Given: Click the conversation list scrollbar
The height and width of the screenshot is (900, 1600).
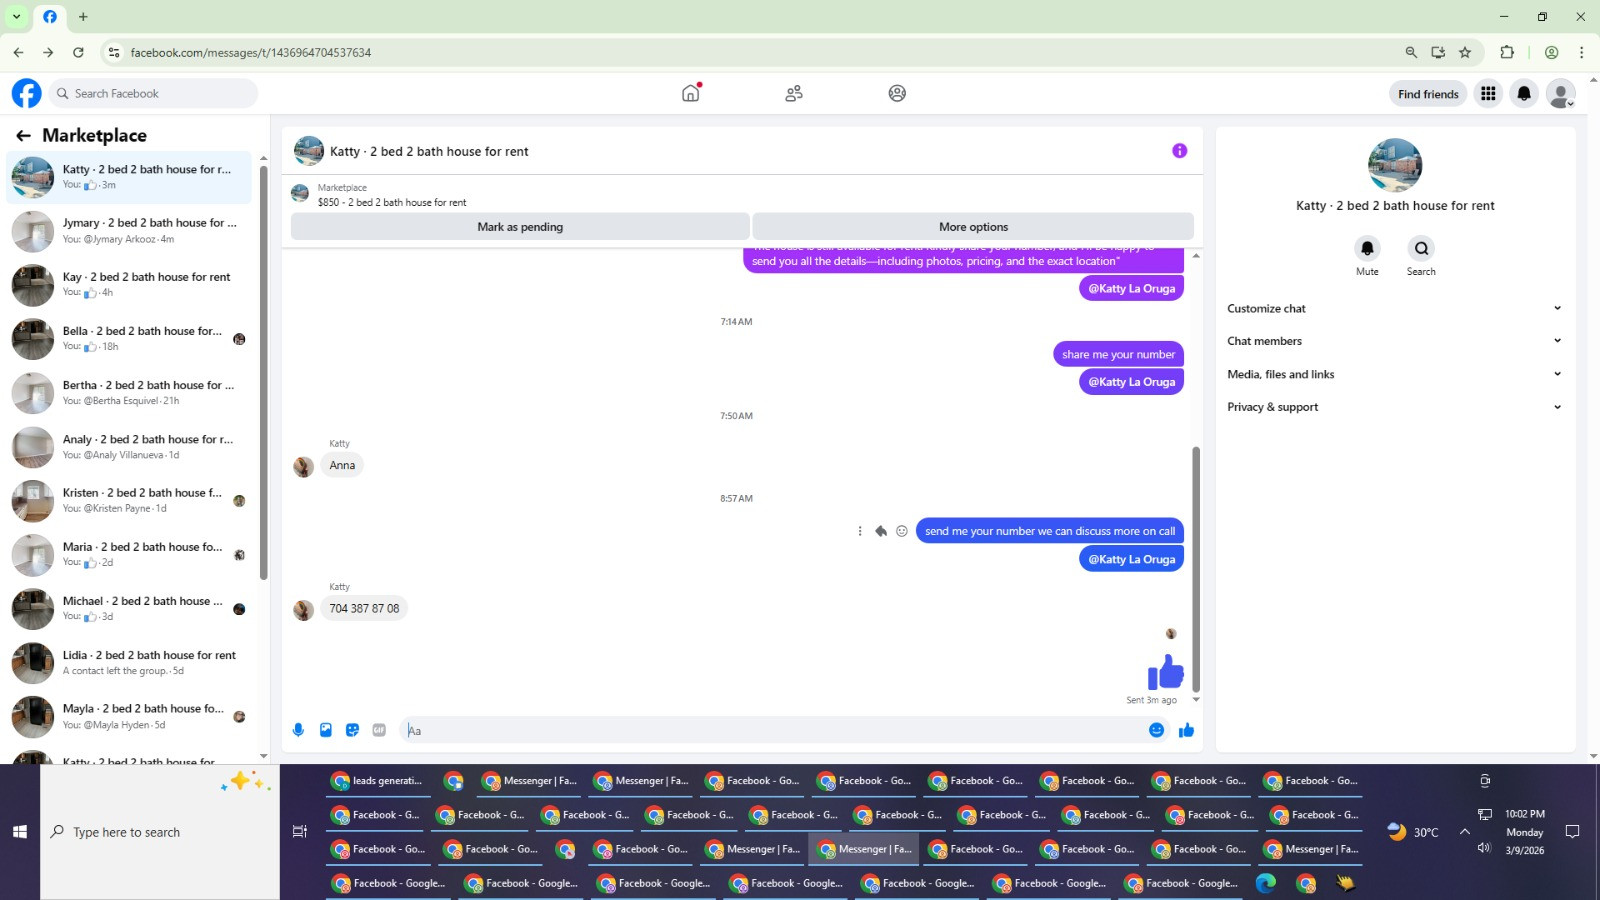Looking at the screenshot, I should tap(264, 372).
